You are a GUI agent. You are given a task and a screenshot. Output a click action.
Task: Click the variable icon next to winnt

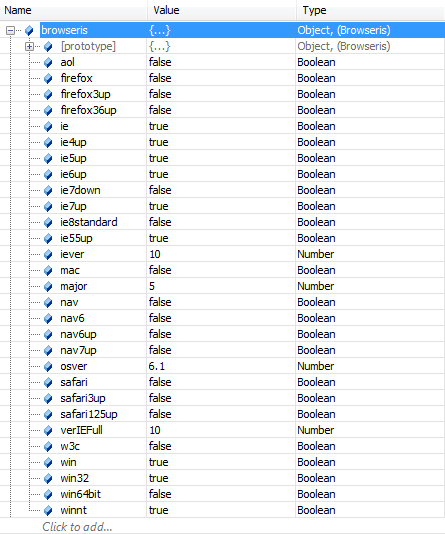(x=48, y=511)
